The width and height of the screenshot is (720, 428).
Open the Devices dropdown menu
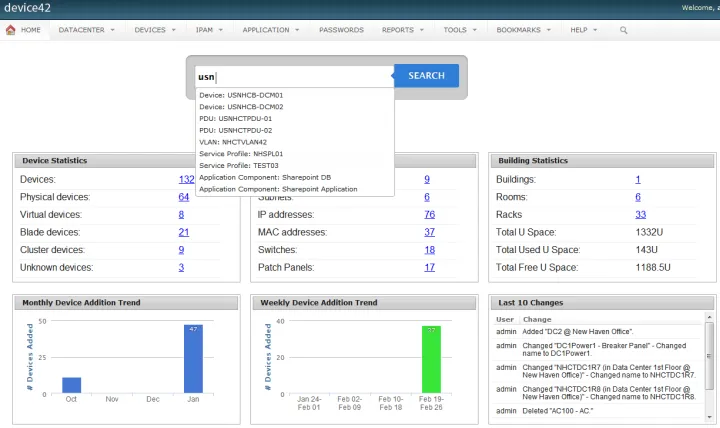tap(155, 30)
